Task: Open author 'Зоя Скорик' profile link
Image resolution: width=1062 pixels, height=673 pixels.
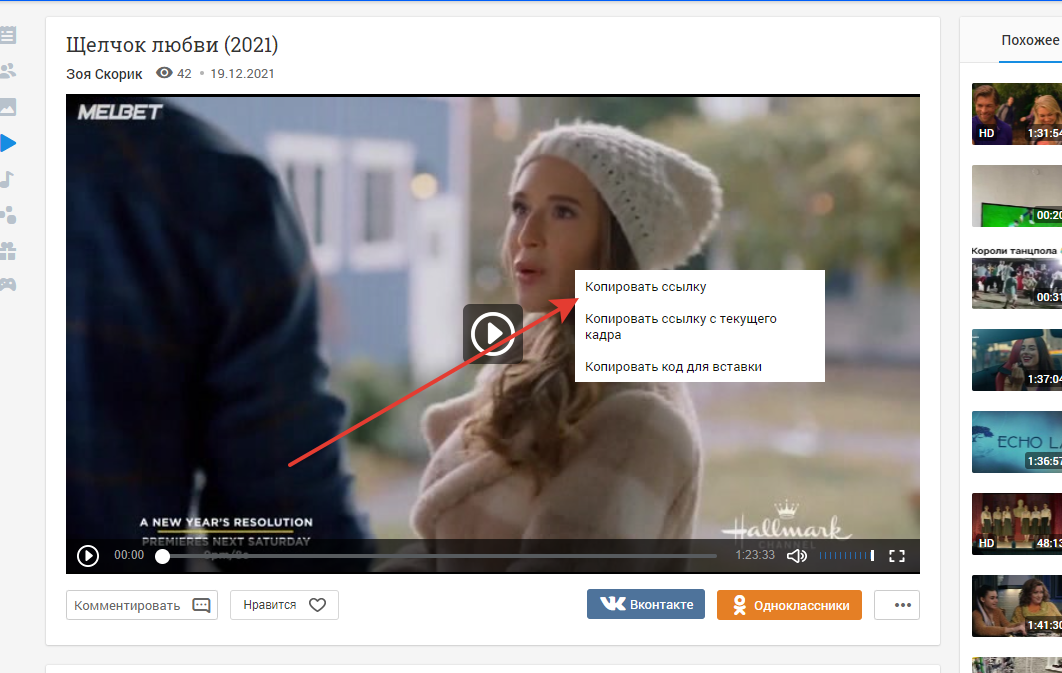Action: click(x=104, y=74)
